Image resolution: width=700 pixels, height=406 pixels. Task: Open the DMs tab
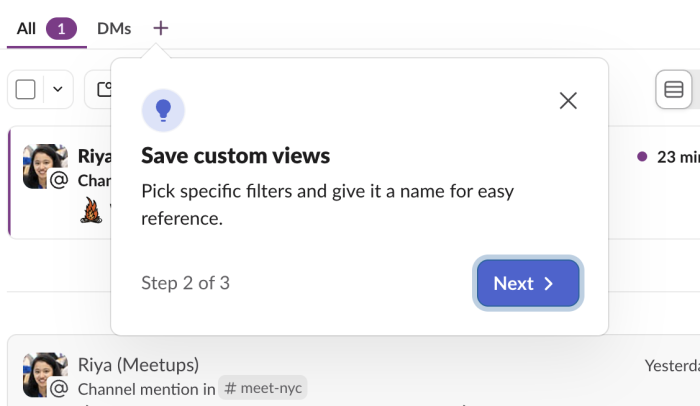click(x=114, y=28)
